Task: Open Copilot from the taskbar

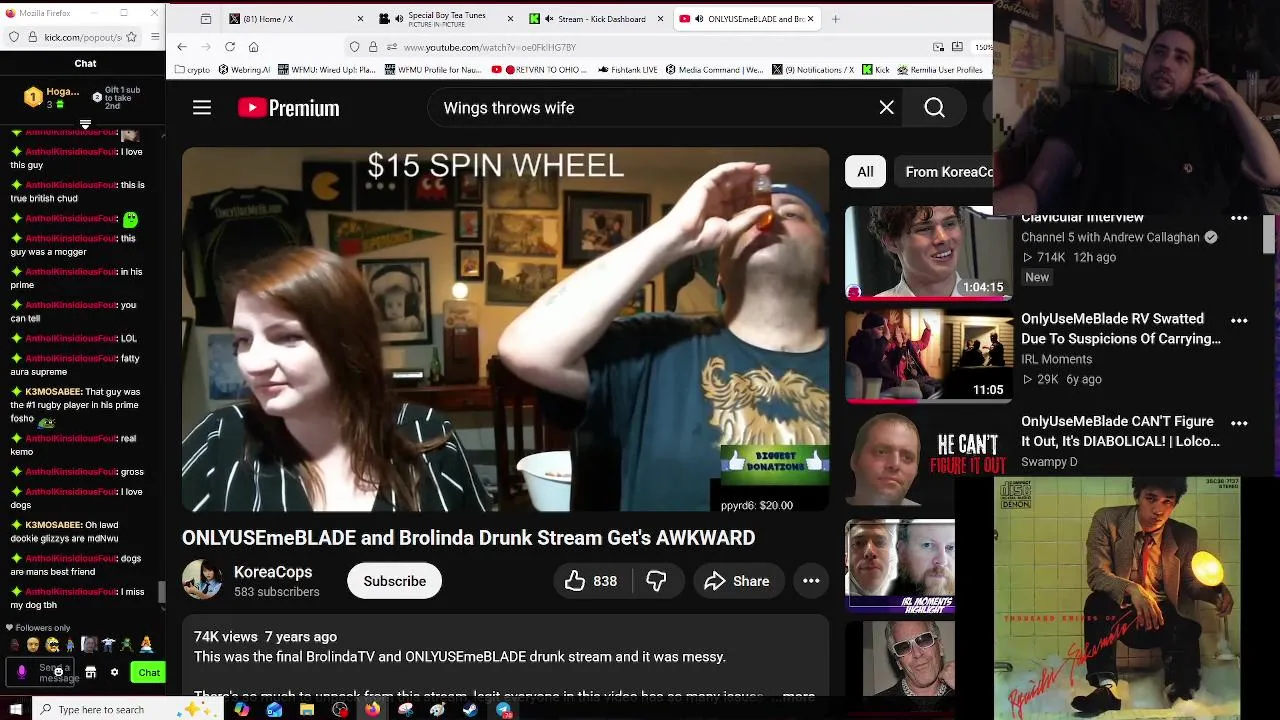Action: point(241,710)
